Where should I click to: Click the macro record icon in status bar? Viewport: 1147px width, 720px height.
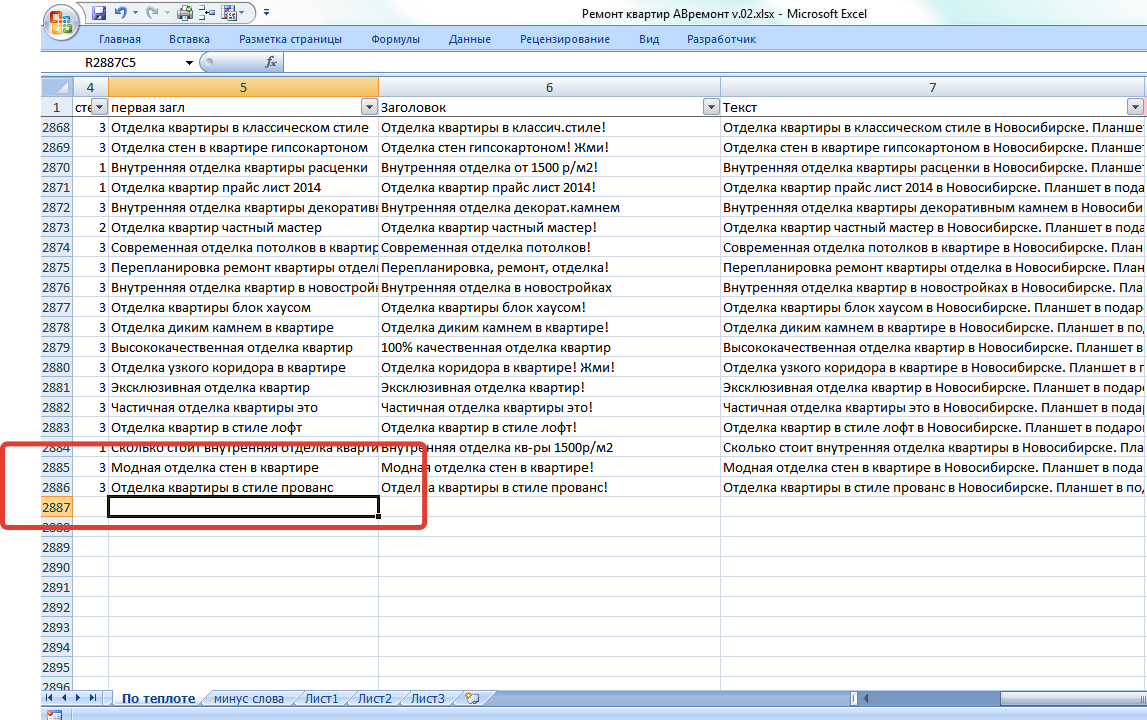(x=54, y=715)
